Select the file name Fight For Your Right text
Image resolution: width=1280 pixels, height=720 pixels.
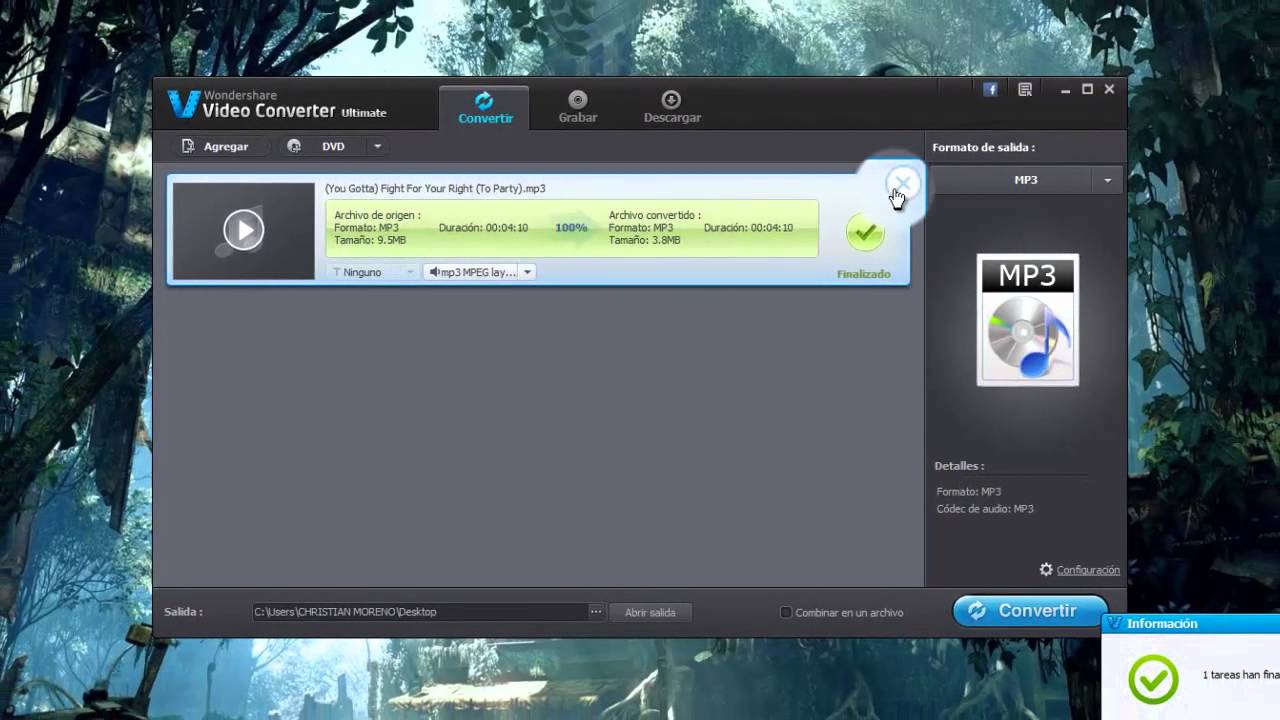click(435, 188)
